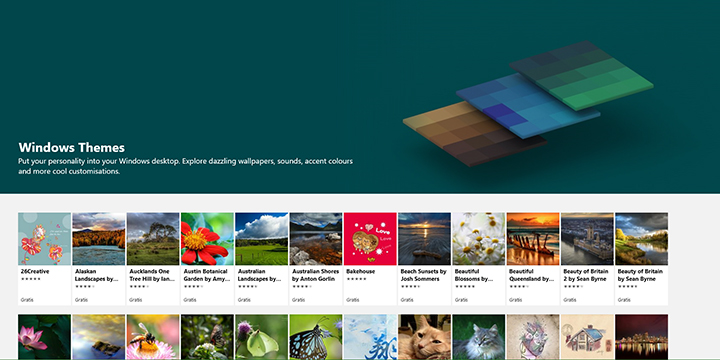The width and height of the screenshot is (720, 360).
Task: Click Gratis price on Australian Shores card
Action: 298,300
